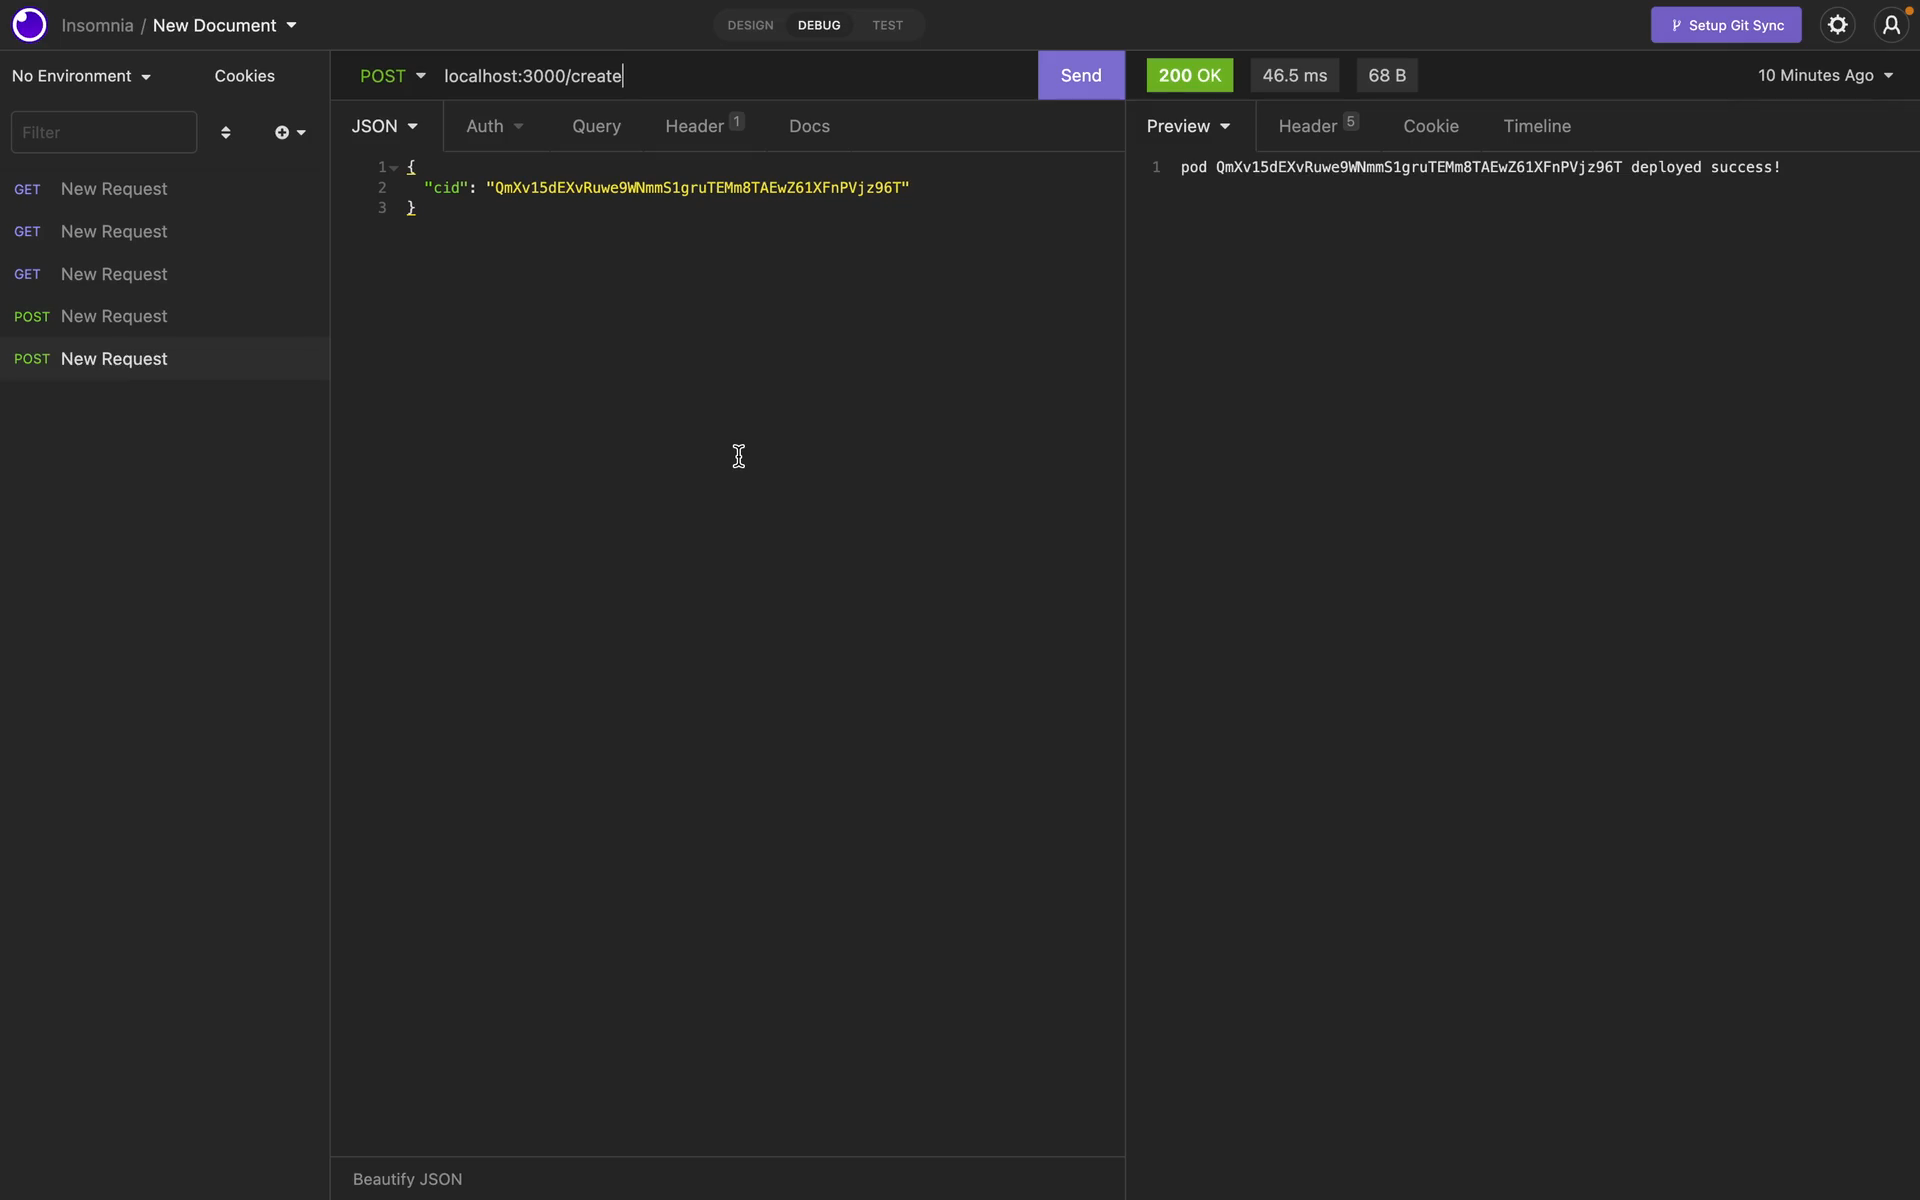Click Setup Git Sync button

click(1726, 25)
